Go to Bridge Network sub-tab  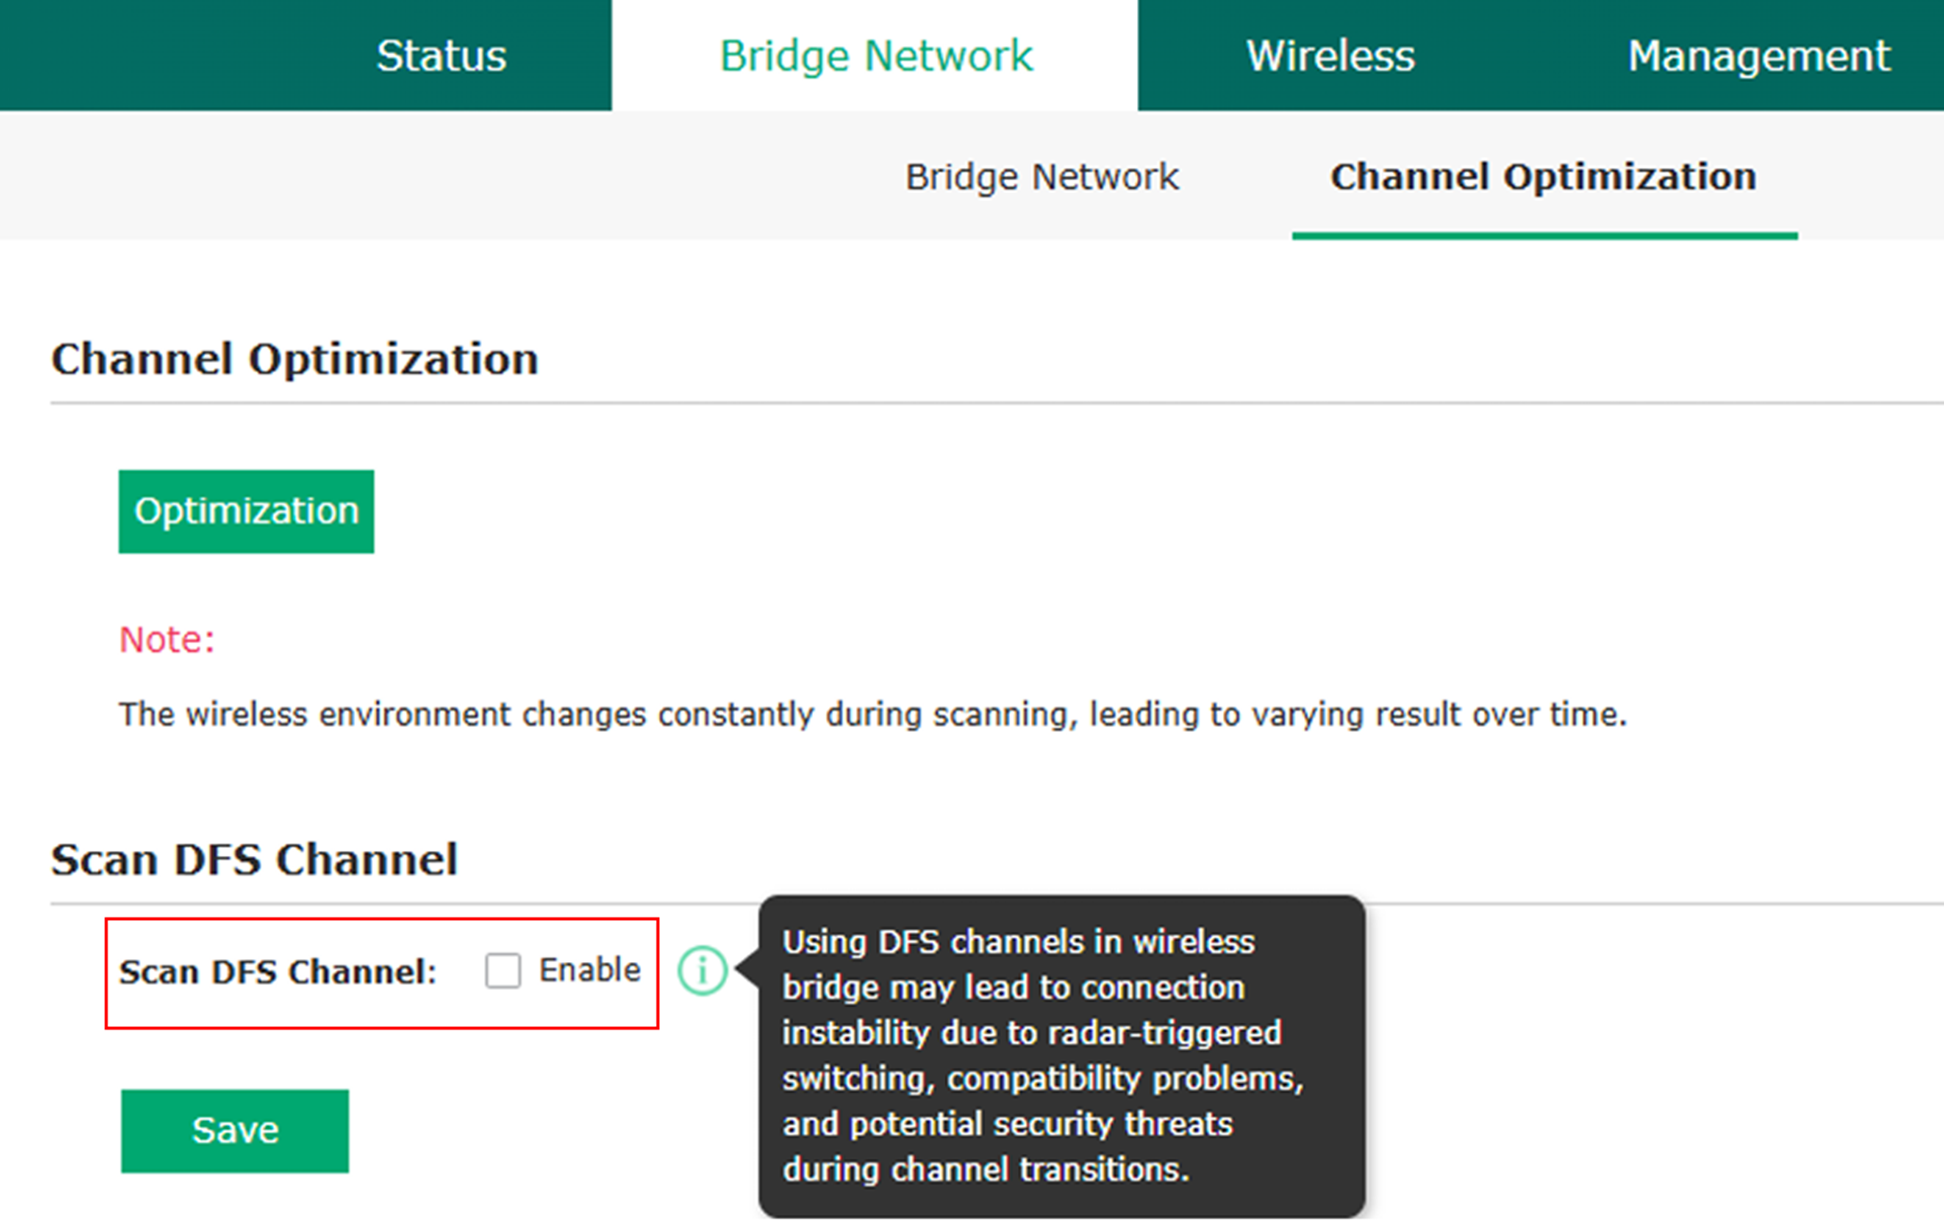(1042, 177)
